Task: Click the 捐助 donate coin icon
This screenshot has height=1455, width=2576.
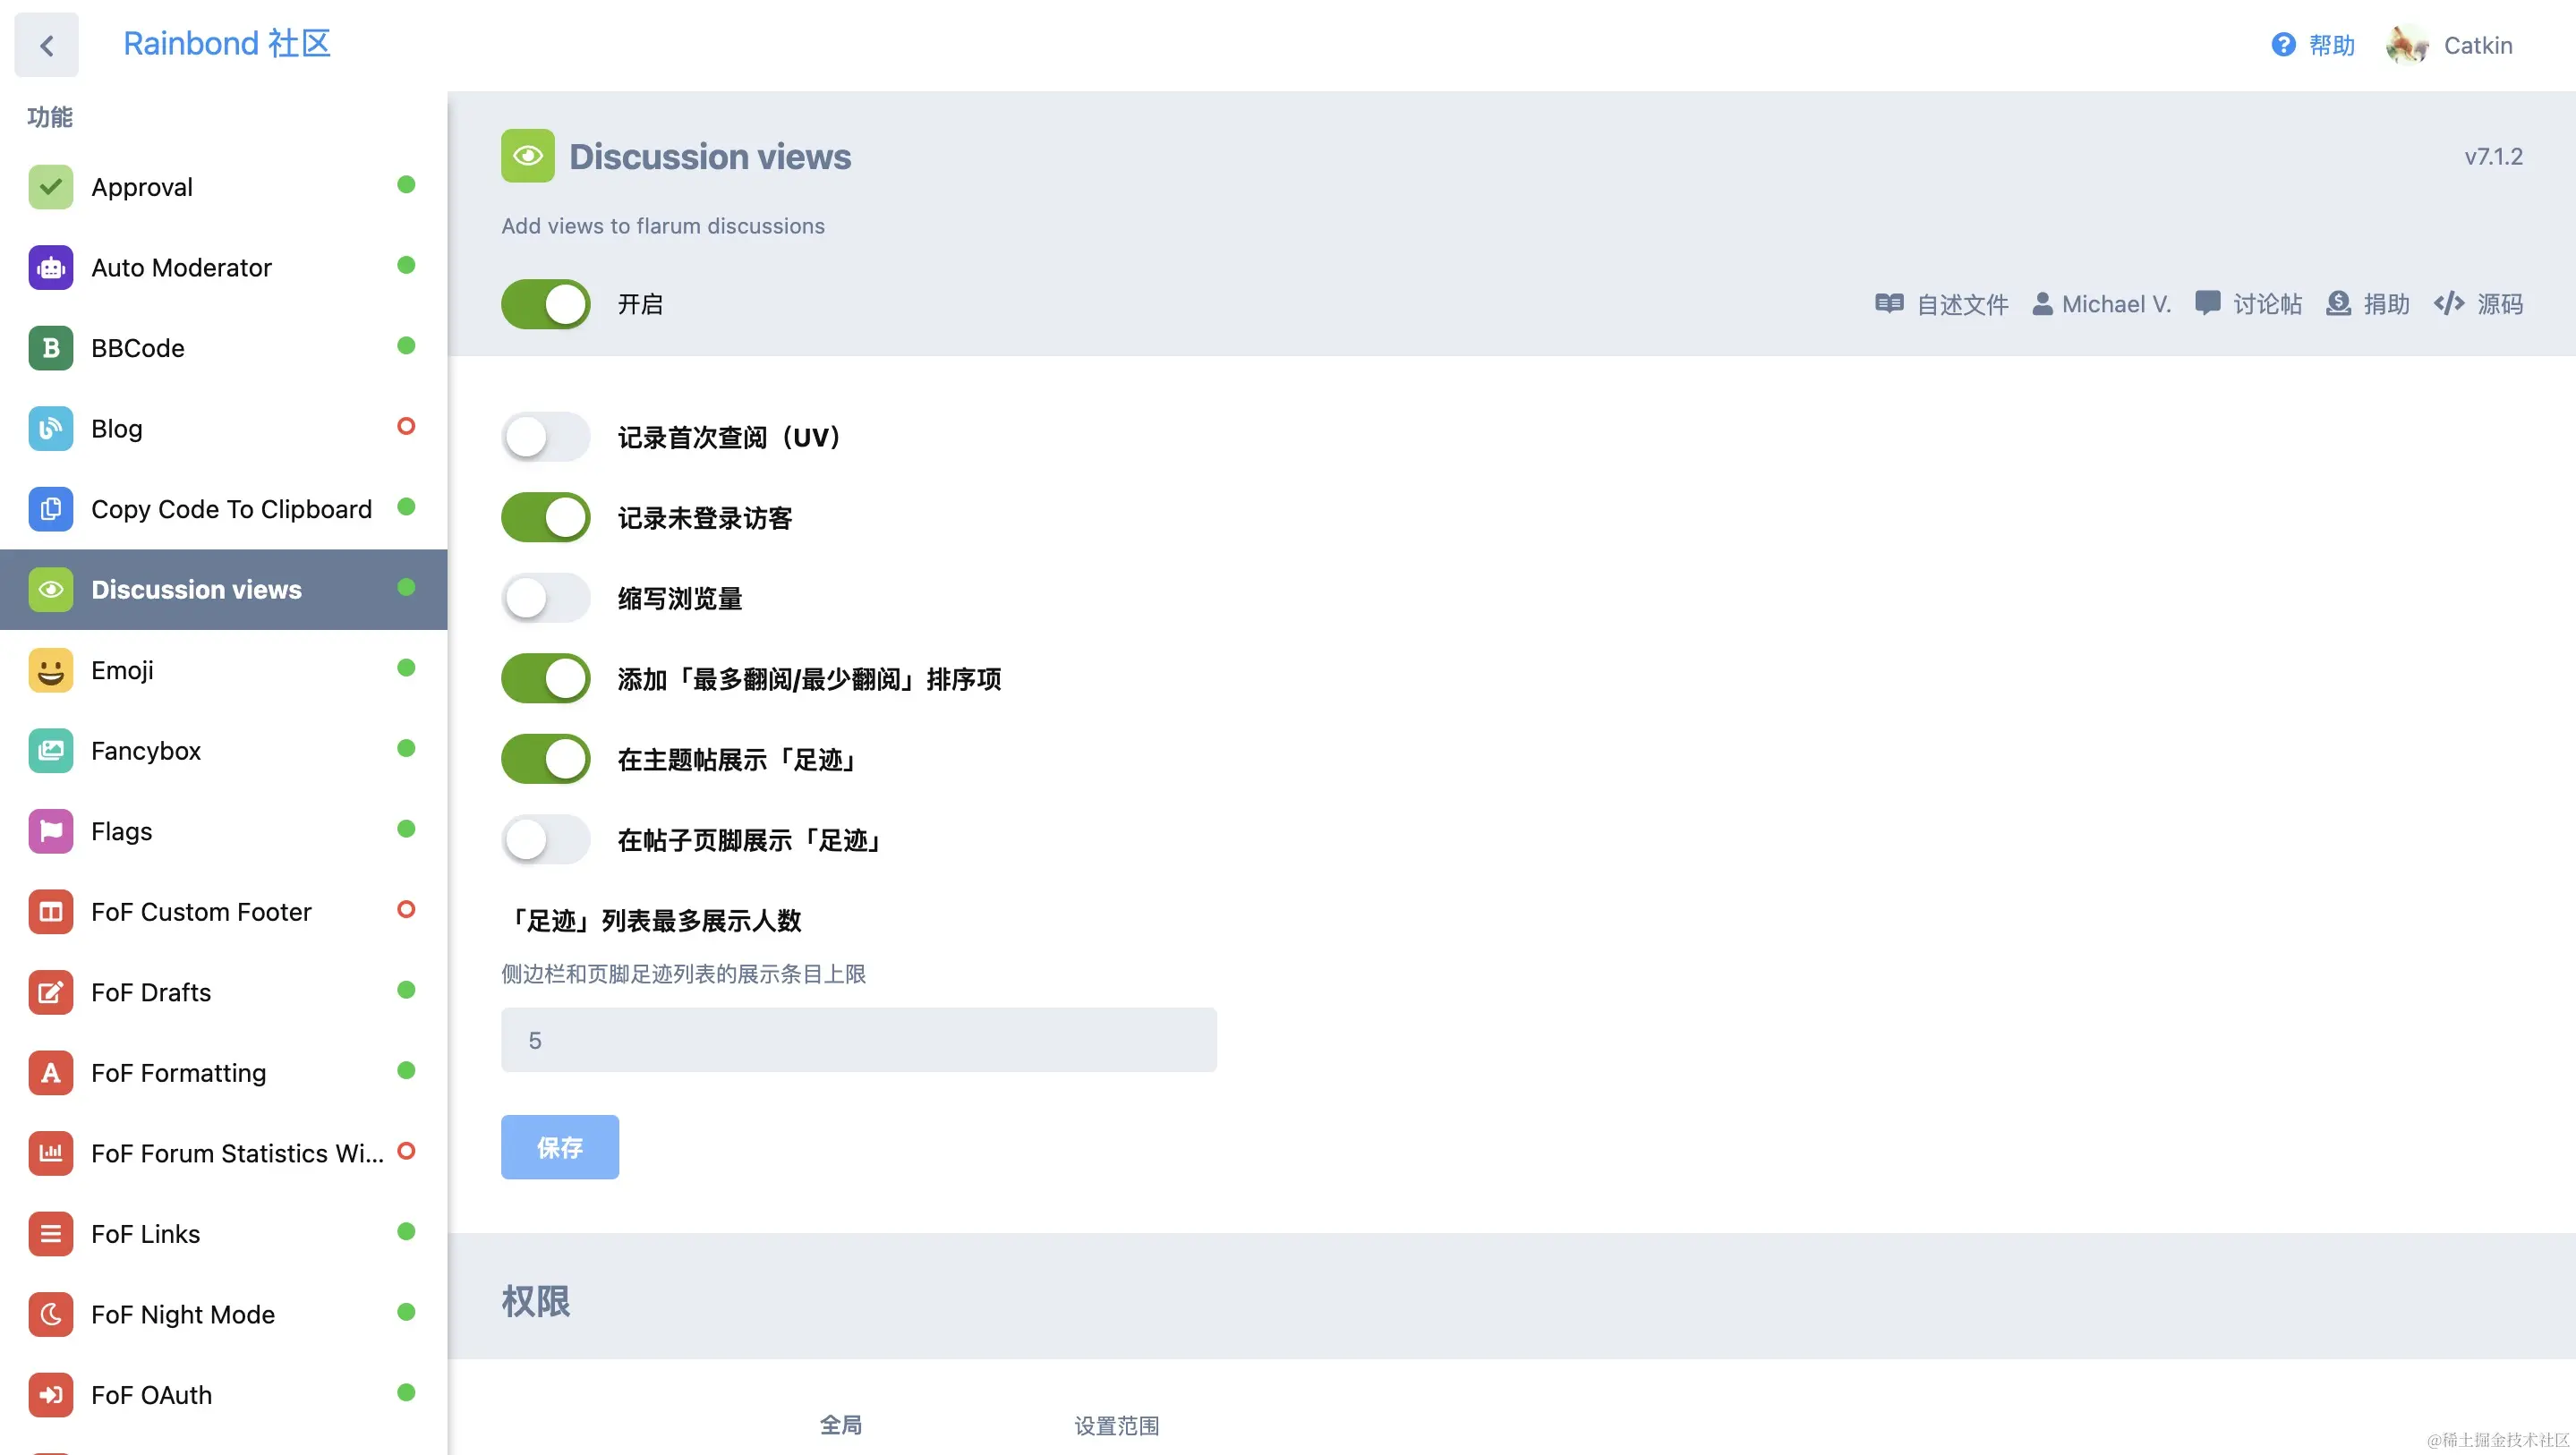Action: click(2338, 303)
